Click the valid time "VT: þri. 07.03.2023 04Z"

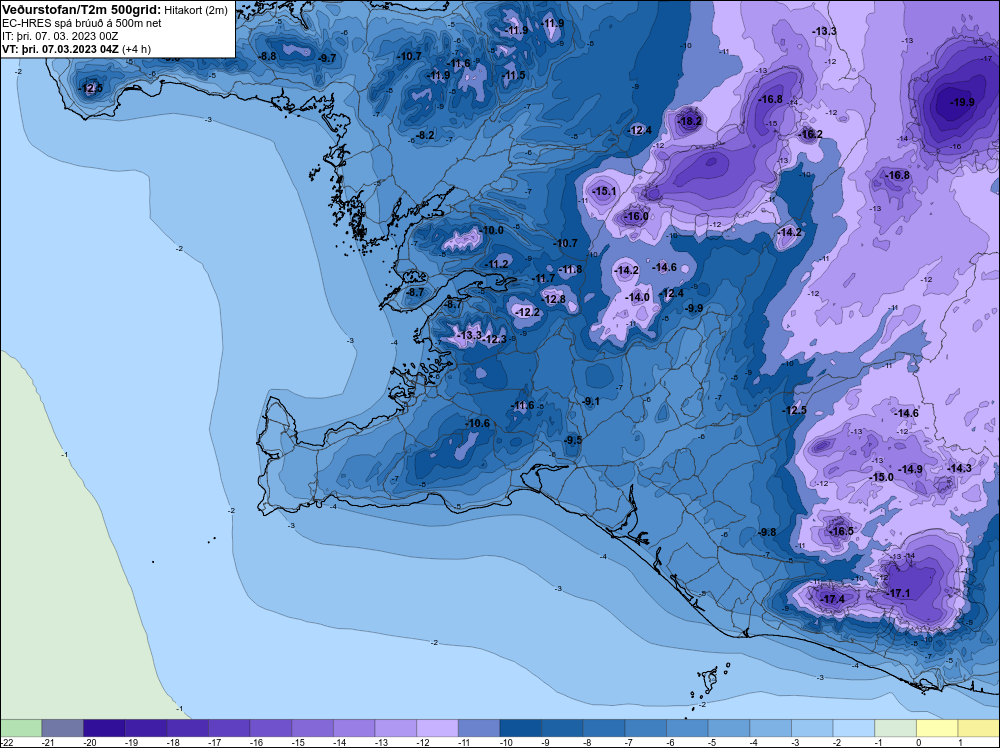point(61,49)
